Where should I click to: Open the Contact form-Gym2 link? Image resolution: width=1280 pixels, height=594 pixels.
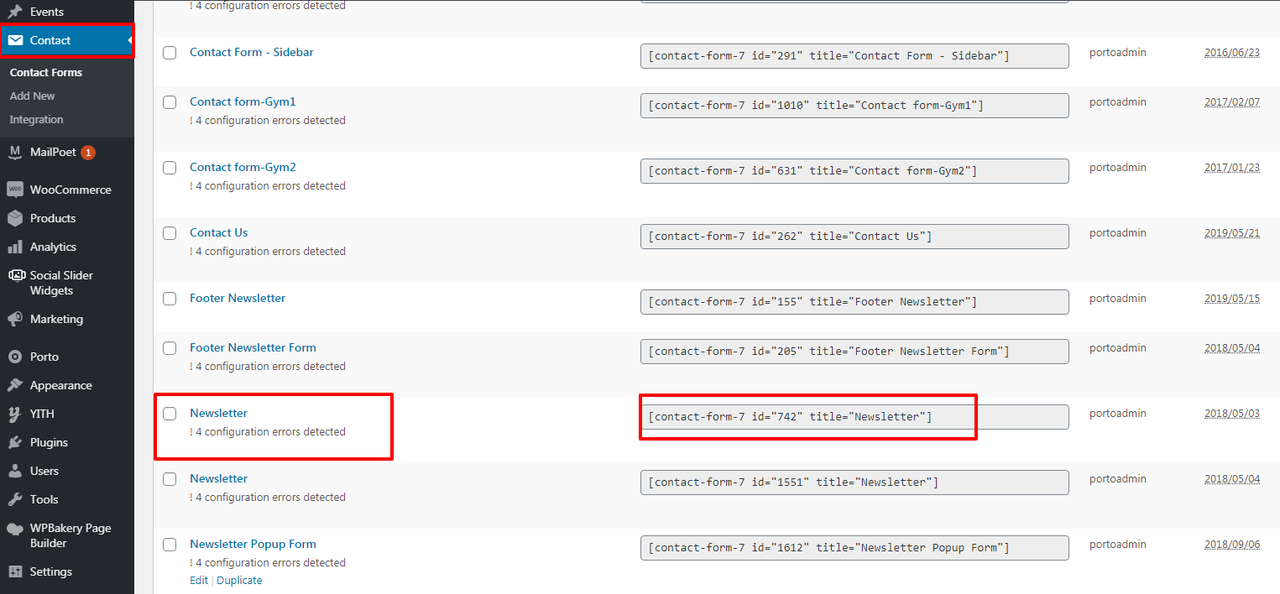(243, 167)
